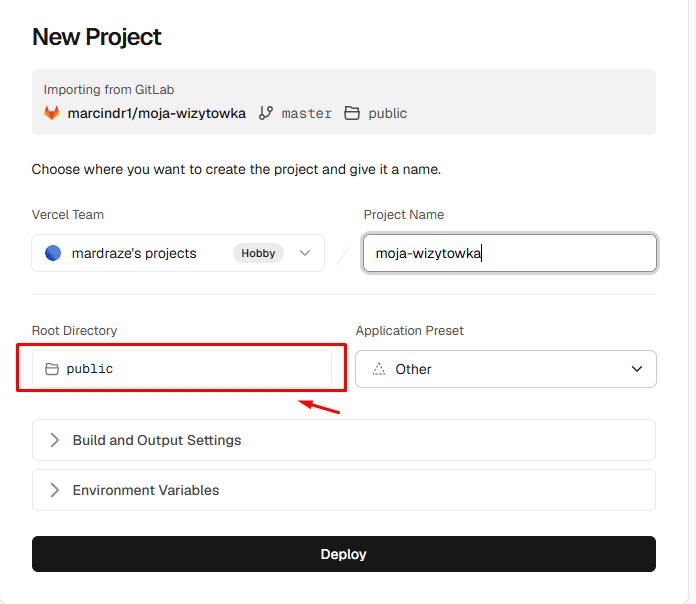The image size is (696, 604).
Task: Click marcindr1/moja-wizytowka repository name
Action: [x=156, y=113]
